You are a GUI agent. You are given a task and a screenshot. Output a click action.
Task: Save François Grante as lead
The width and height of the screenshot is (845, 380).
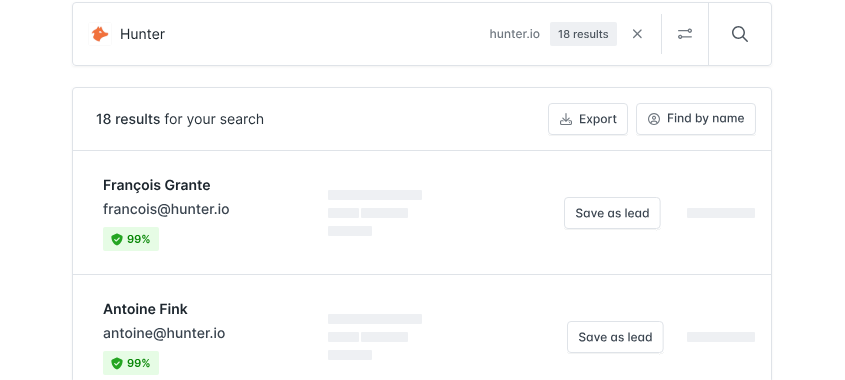612,213
